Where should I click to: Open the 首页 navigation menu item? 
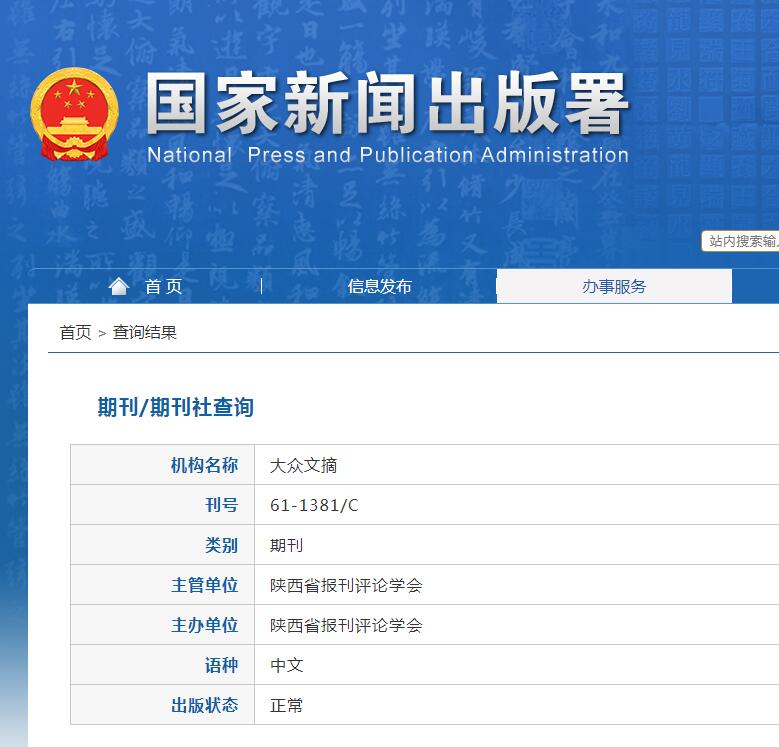(163, 287)
